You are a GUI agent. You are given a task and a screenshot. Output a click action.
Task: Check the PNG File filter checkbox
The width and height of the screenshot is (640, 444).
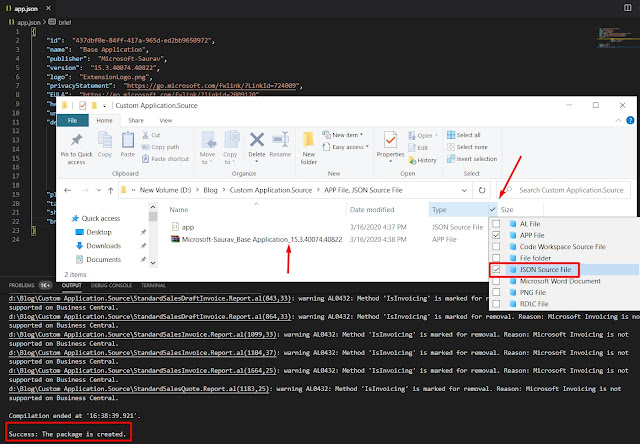(x=496, y=292)
